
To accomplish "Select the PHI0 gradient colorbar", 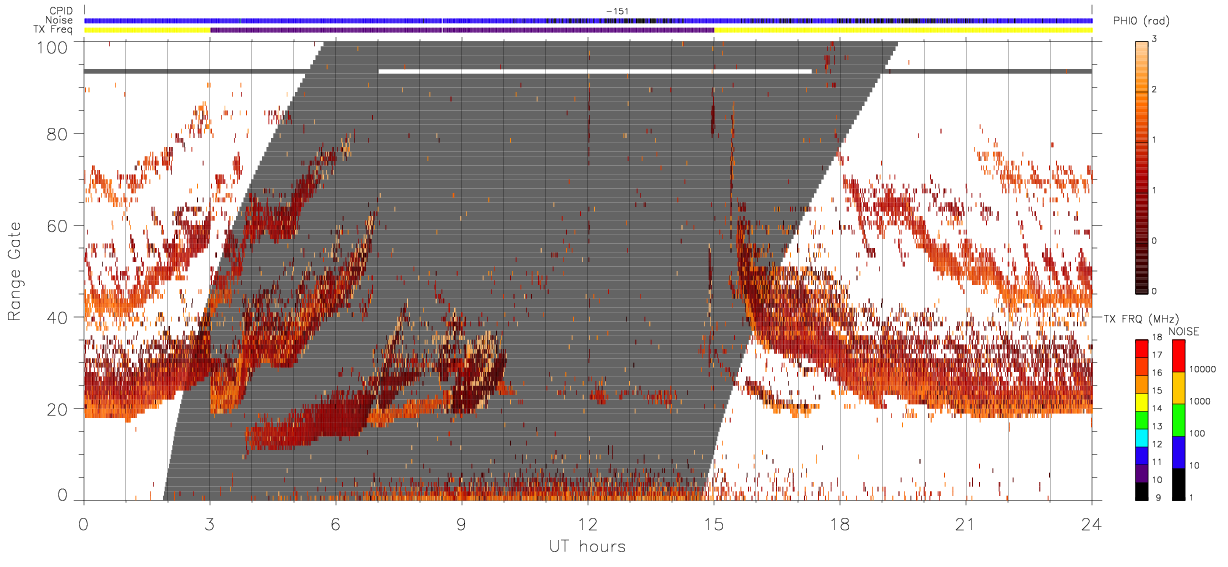I will pos(1142,167).
